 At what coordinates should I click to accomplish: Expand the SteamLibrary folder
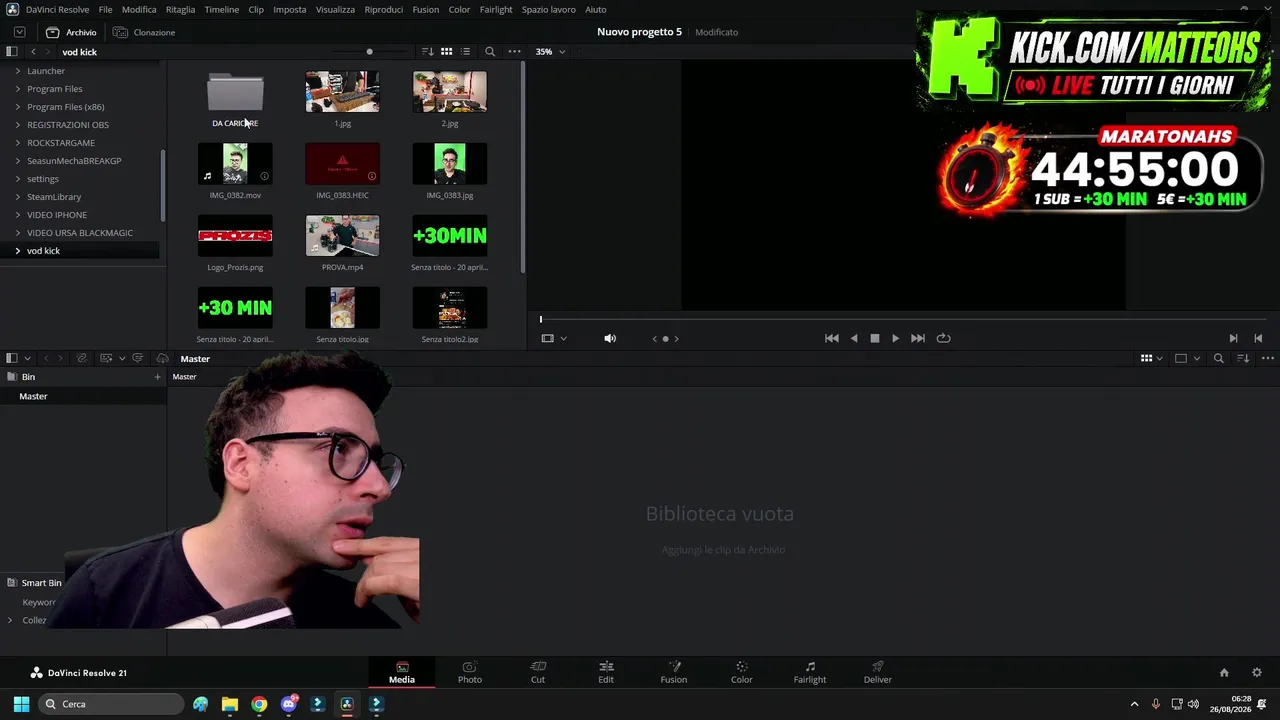(x=17, y=197)
